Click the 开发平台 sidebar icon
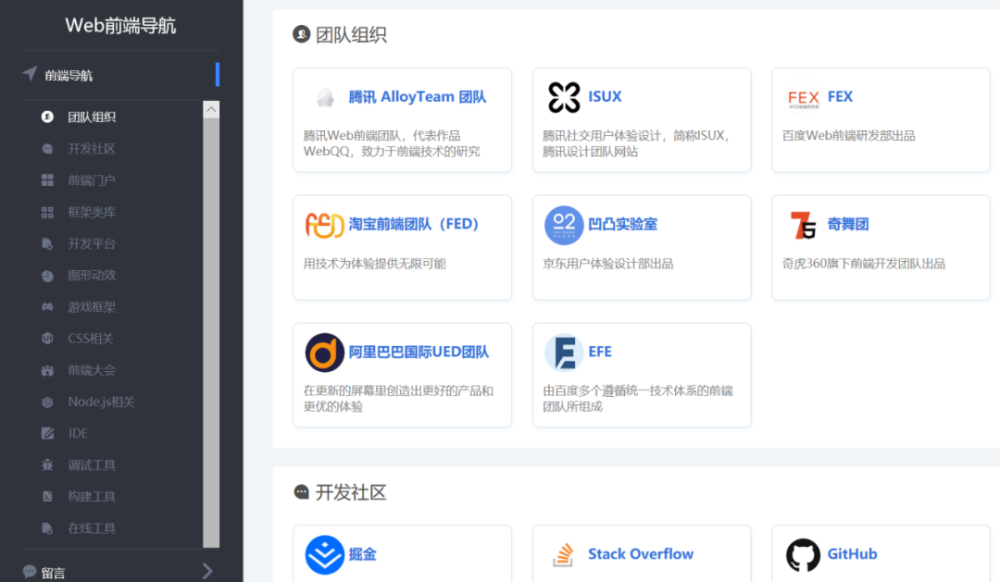 47,244
